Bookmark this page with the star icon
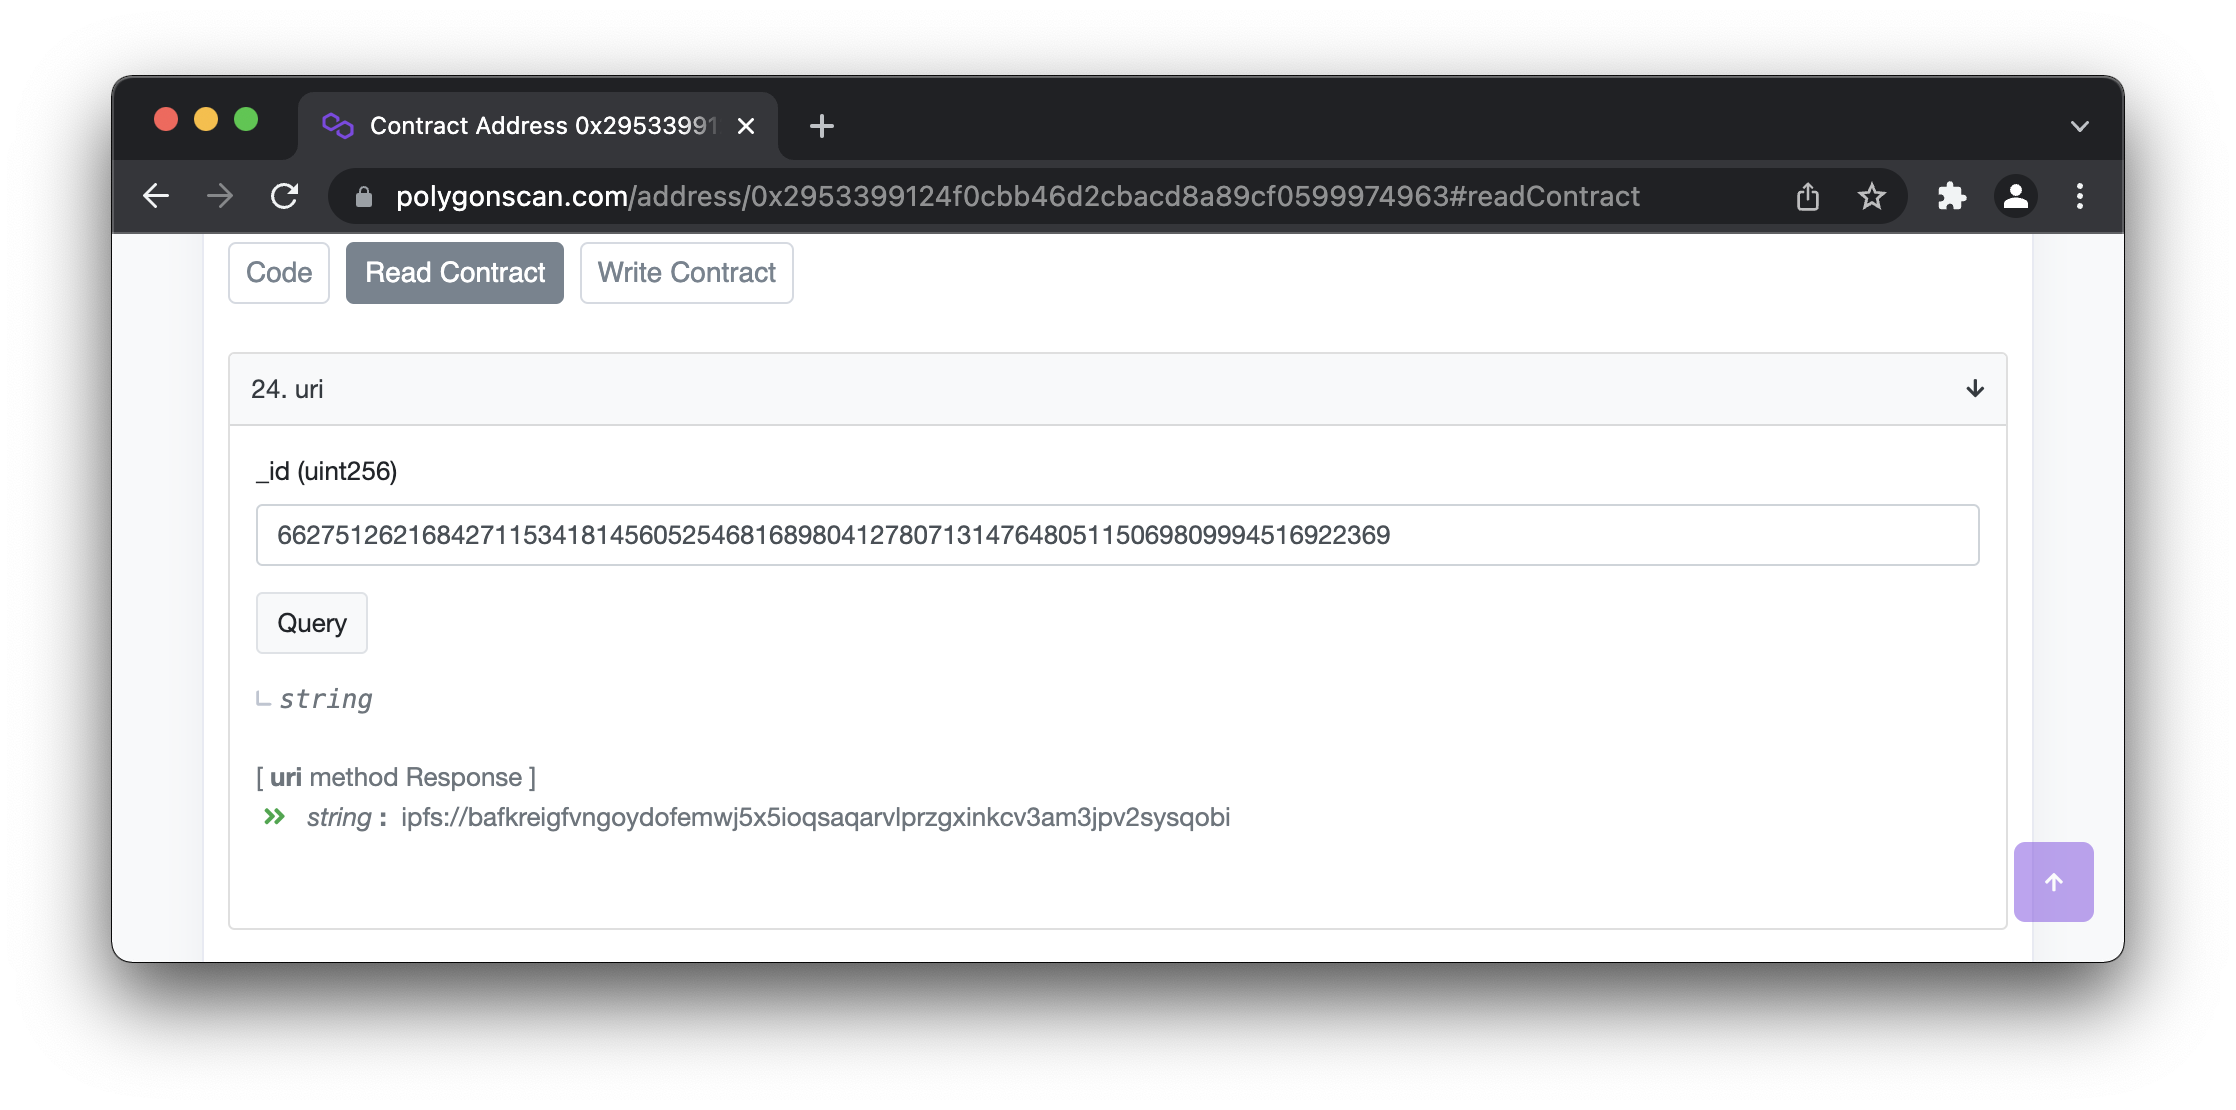This screenshot has height=1110, width=2236. (1871, 196)
